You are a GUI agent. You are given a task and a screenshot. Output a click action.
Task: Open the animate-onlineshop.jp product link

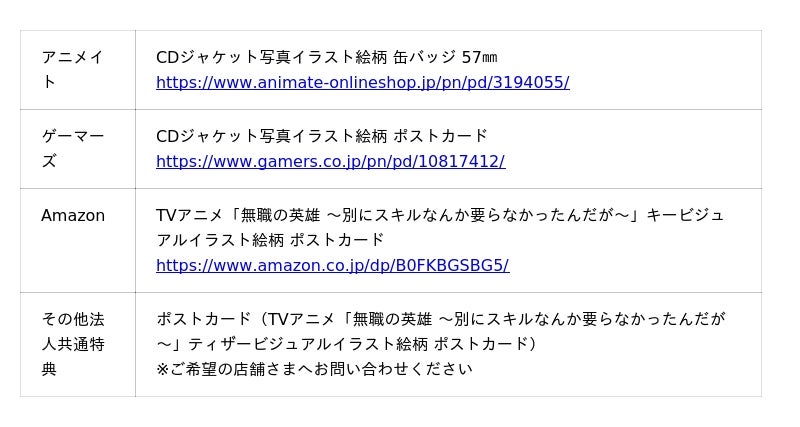[x=363, y=82]
